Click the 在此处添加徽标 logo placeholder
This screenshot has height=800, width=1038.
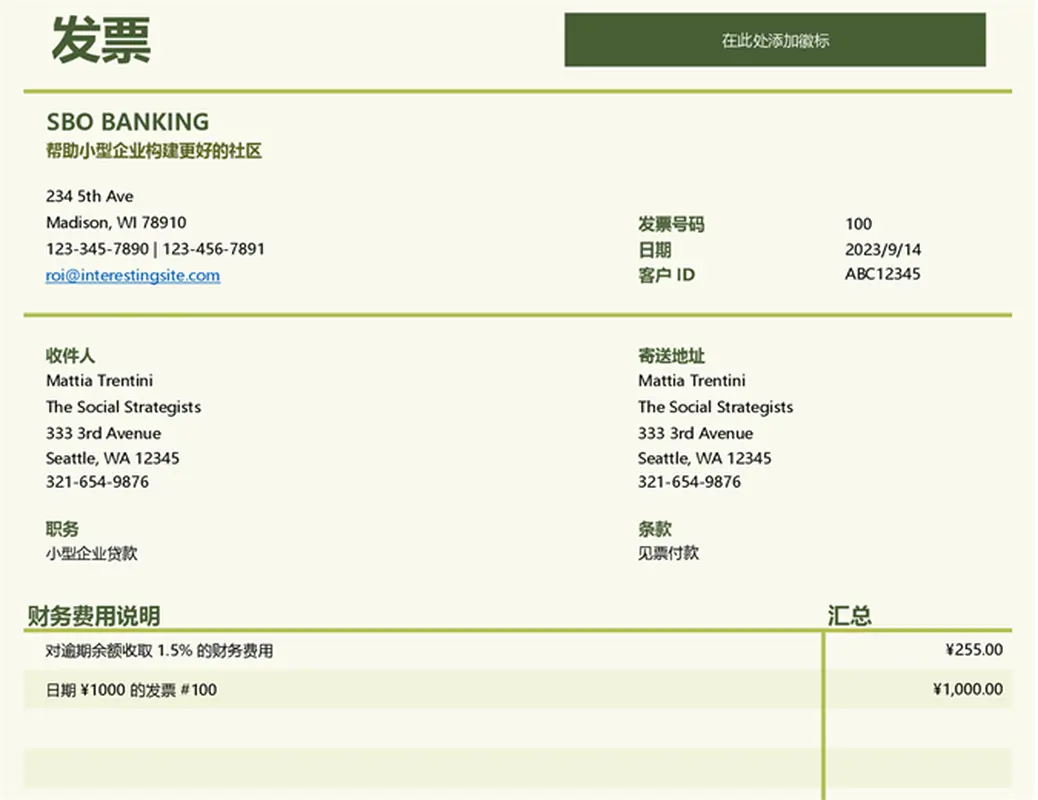pos(776,40)
